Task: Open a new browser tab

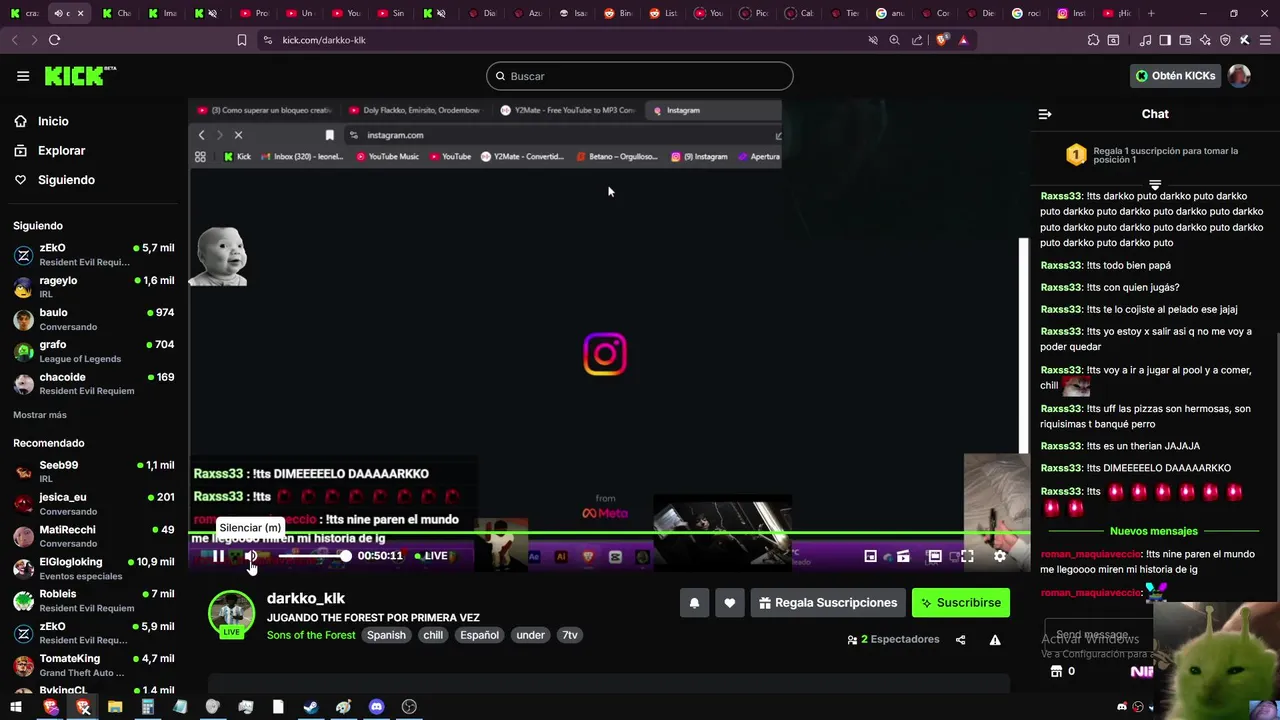Action: pos(1151,13)
